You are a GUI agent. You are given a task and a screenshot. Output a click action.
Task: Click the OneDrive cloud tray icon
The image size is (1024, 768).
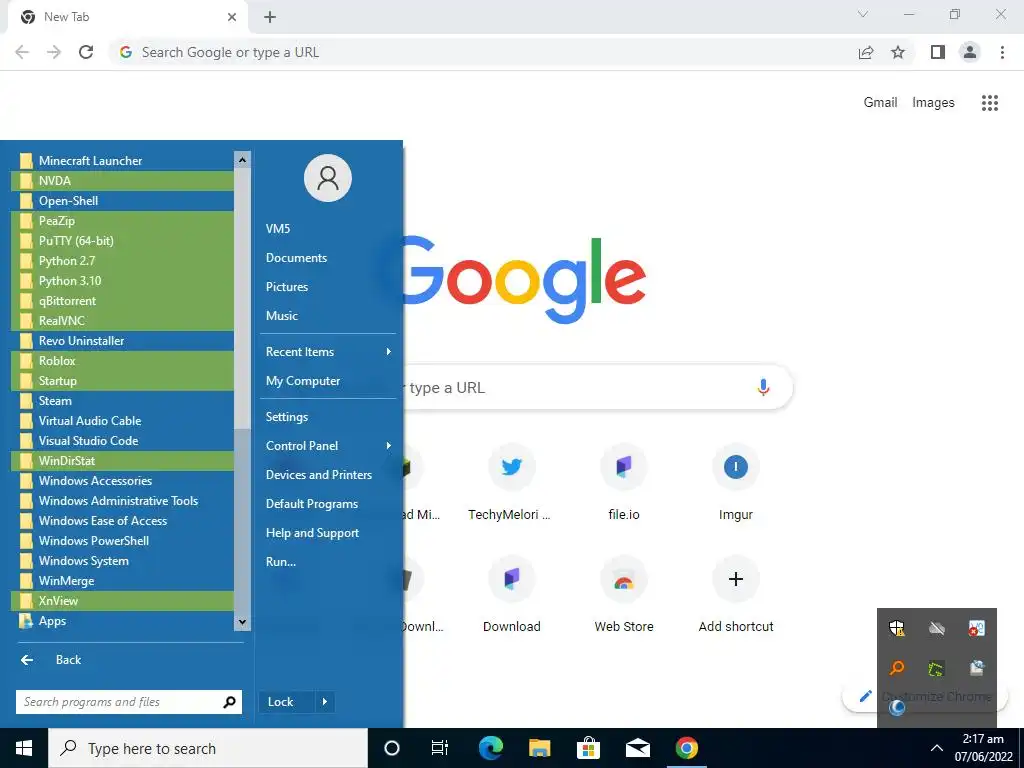coord(936,628)
